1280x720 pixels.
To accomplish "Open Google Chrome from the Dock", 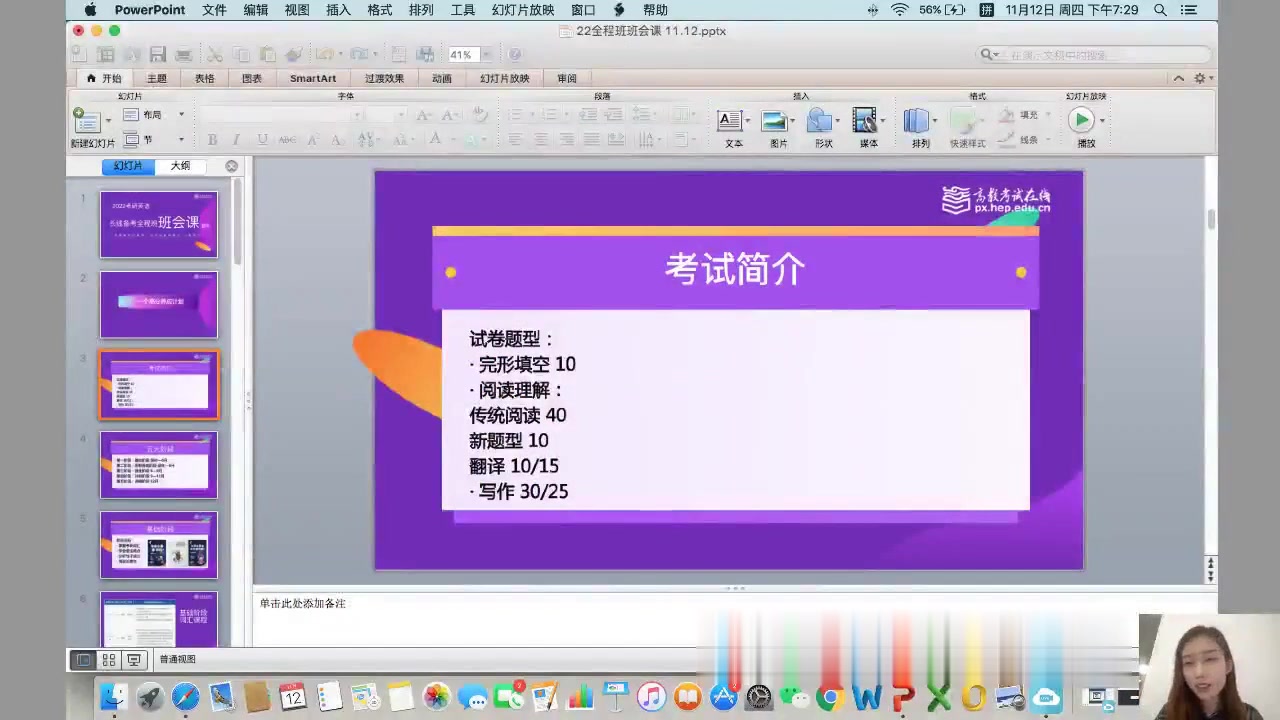I will pyautogui.click(x=830, y=697).
